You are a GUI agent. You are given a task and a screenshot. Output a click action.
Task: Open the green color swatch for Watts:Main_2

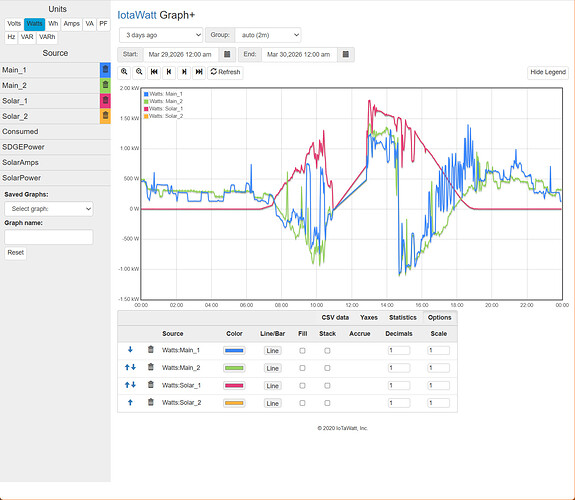click(234, 368)
